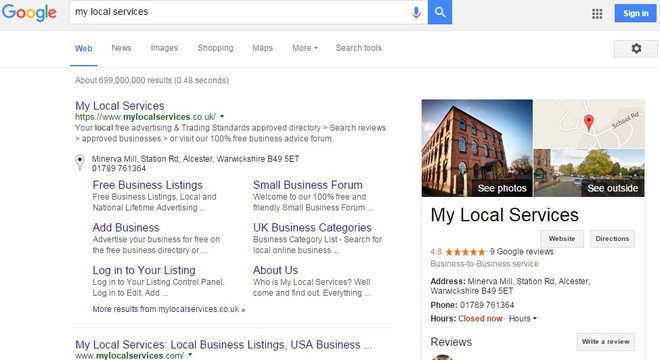660x360 pixels.
Task: Switch to the Images tab
Action: (x=164, y=48)
